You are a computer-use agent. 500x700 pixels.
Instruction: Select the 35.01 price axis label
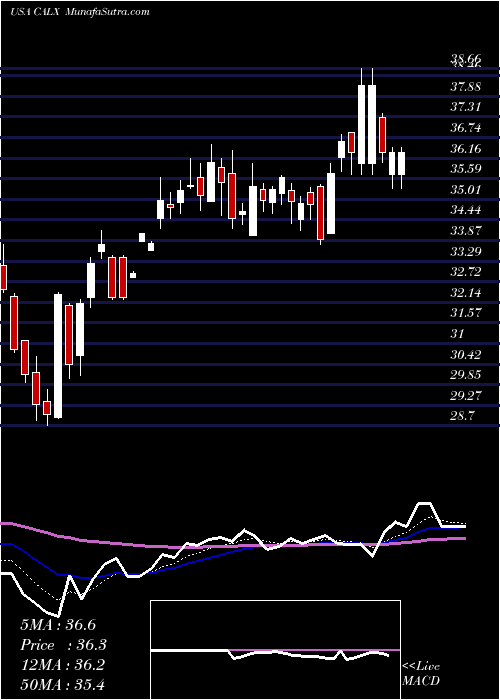[466, 190]
